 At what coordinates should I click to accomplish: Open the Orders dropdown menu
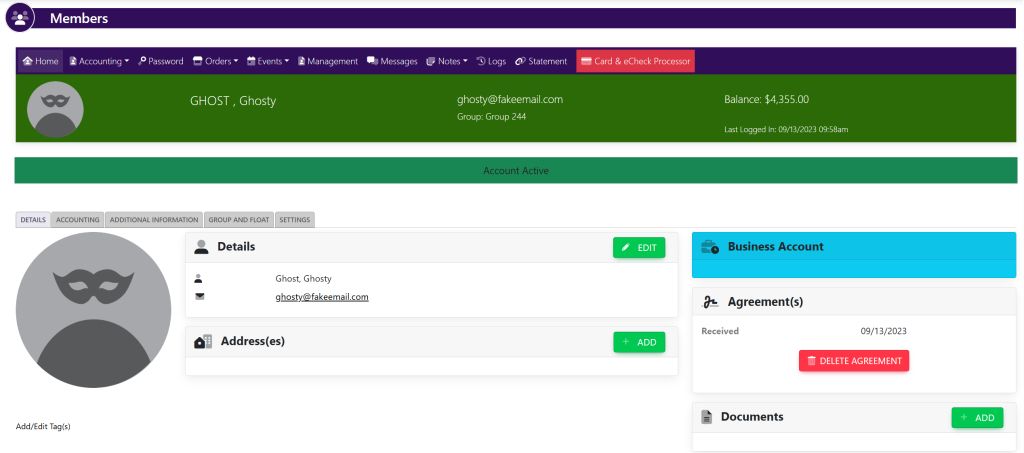(x=215, y=61)
